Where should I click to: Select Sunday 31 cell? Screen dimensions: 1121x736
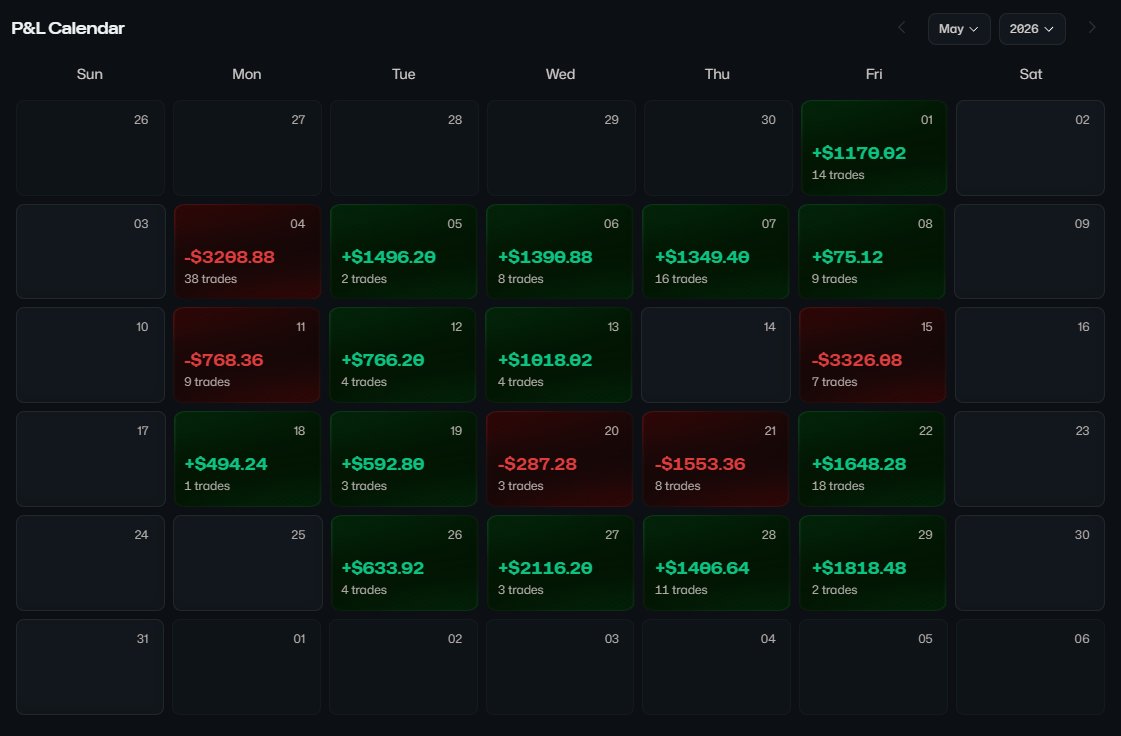pos(90,667)
